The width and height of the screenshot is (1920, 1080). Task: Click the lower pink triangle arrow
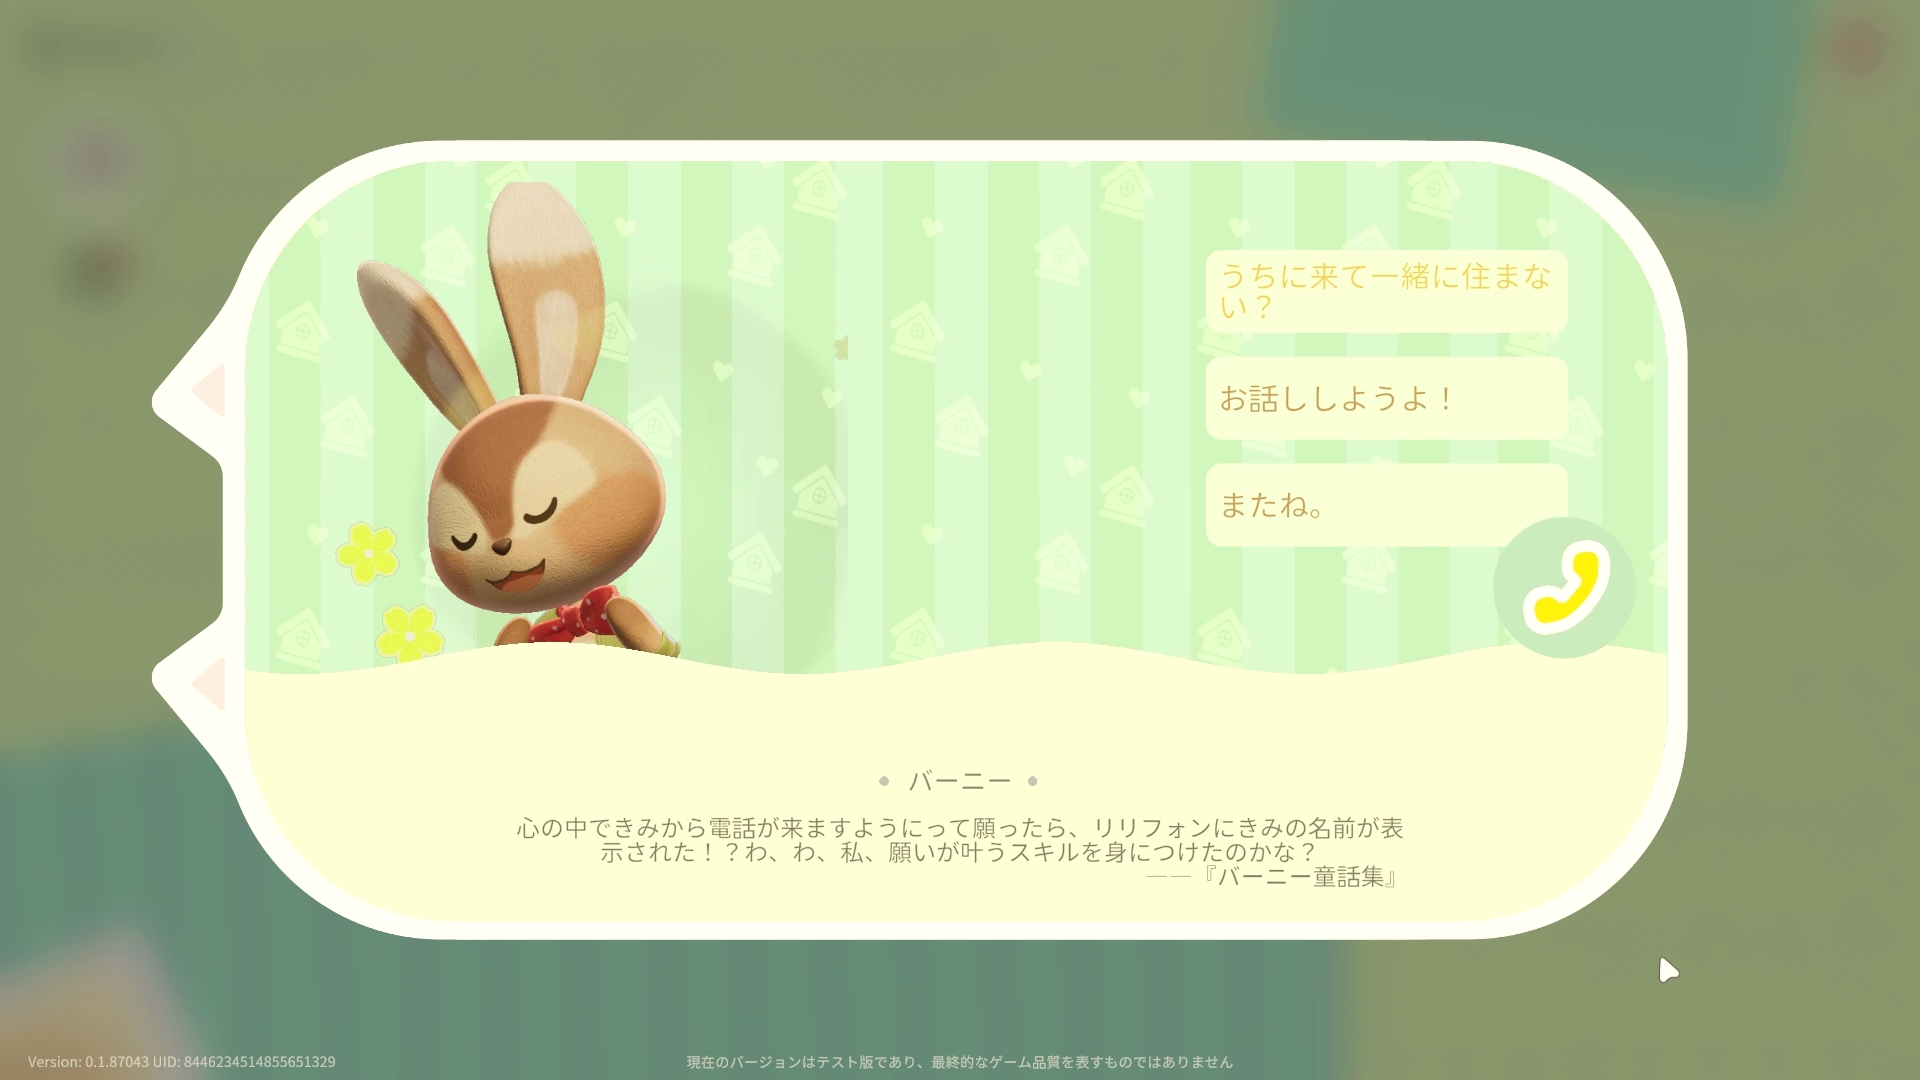point(211,683)
